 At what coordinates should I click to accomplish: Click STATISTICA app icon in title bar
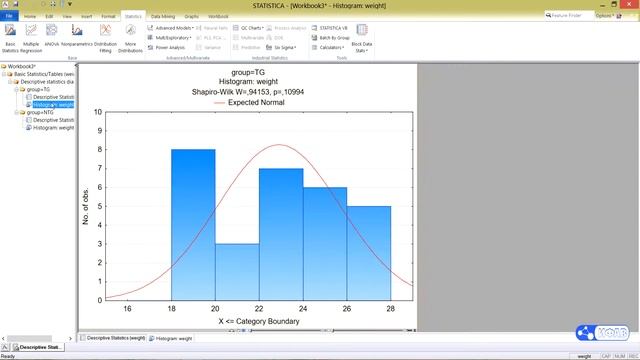pyautogui.click(x=5, y=4)
